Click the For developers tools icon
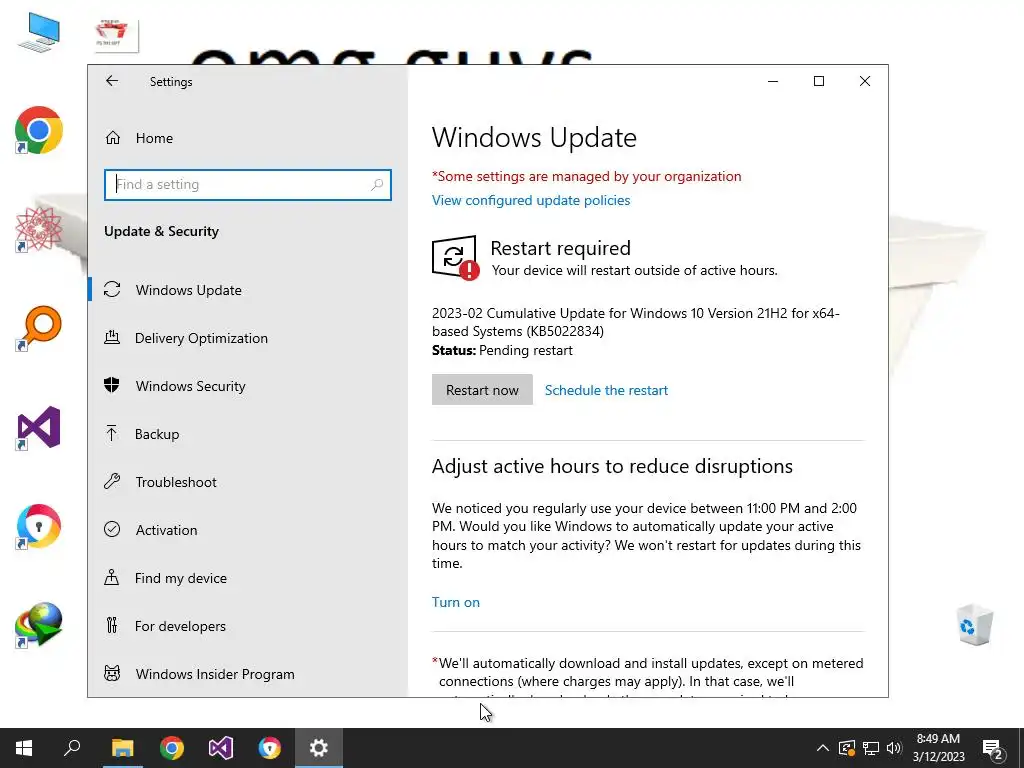 tap(112, 626)
